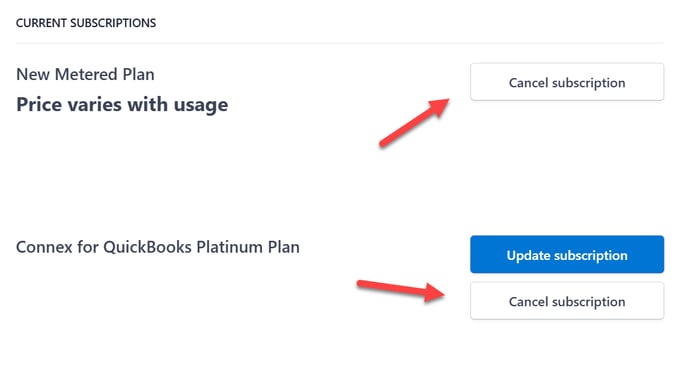
Task: Click the word SUBSCRIPTIONS in the header
Action: (x=113, y=23)
